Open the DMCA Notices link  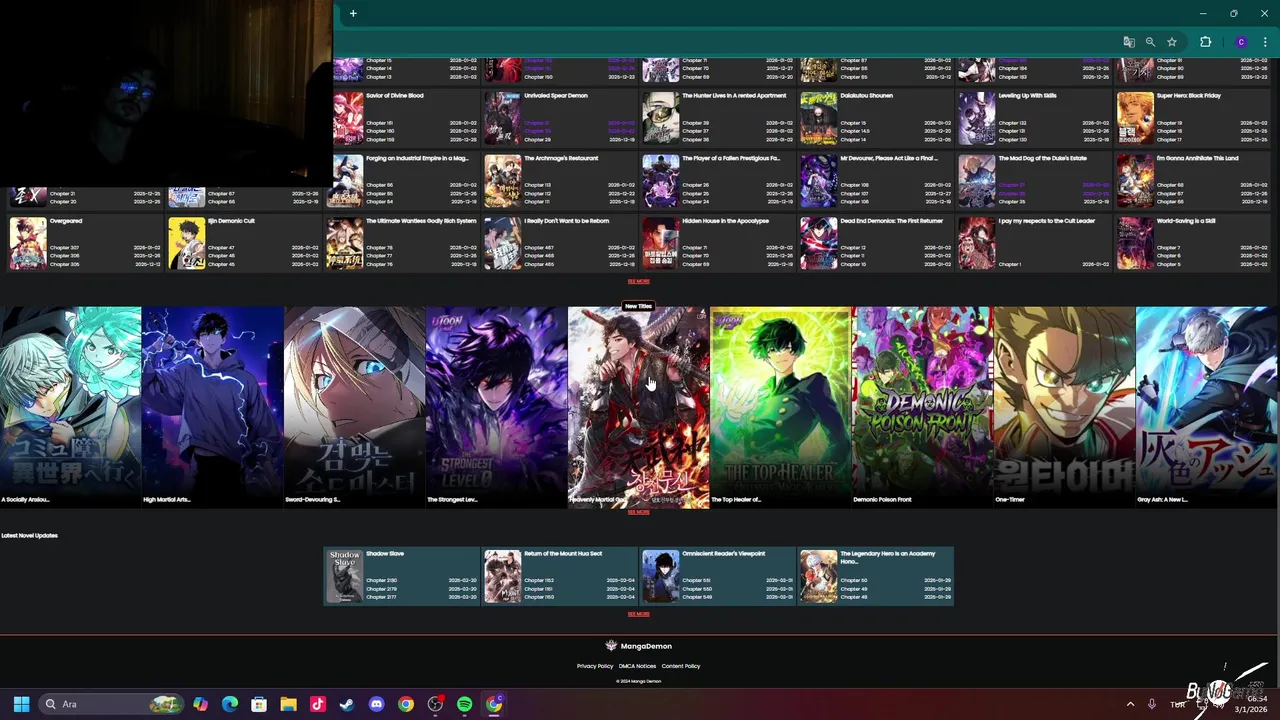click(637, 666)
